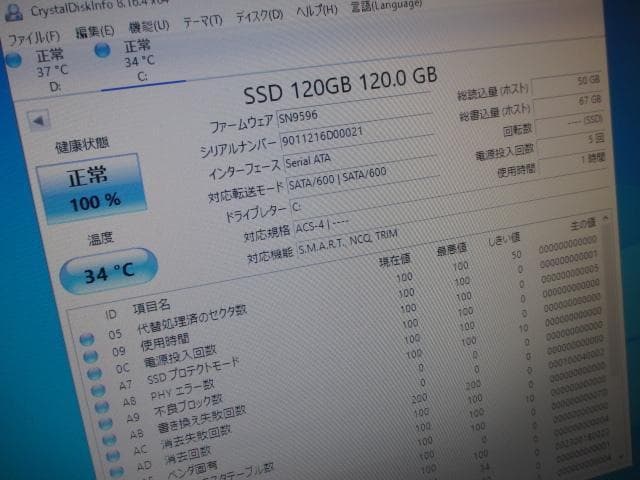The image size is (640, 480).
Task: Click the rotation rate field ---- (SSD)
Action: (x=571, y=124)
